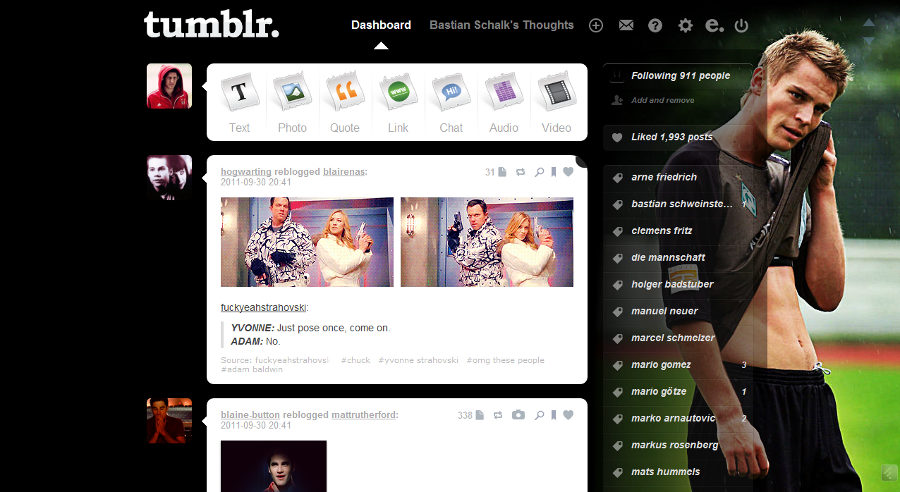Select the marko arnautovic tracked tag
The image size is (900, 492).
click(x=673, y=419)
